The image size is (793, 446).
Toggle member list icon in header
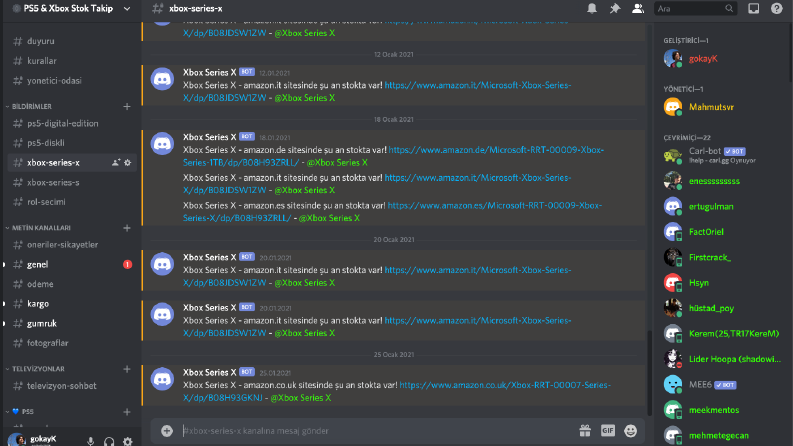[x=638, y=8]
